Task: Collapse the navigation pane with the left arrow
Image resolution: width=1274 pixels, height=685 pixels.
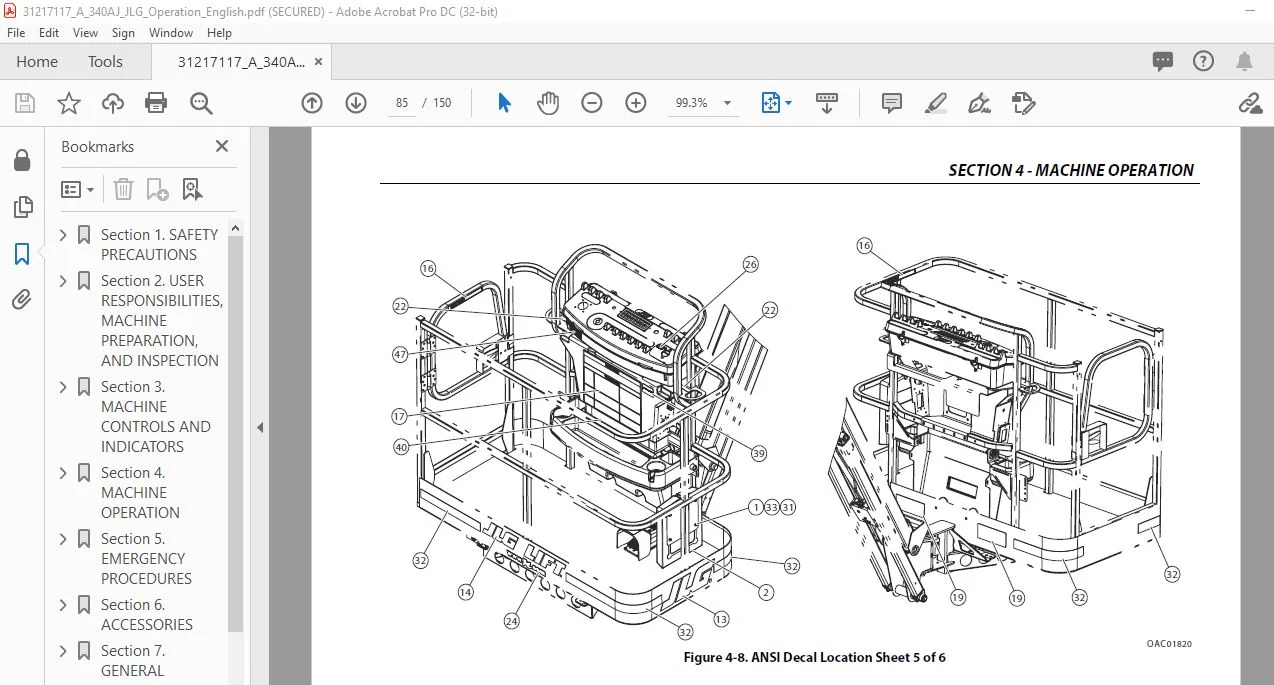Action: coord(260,427)
